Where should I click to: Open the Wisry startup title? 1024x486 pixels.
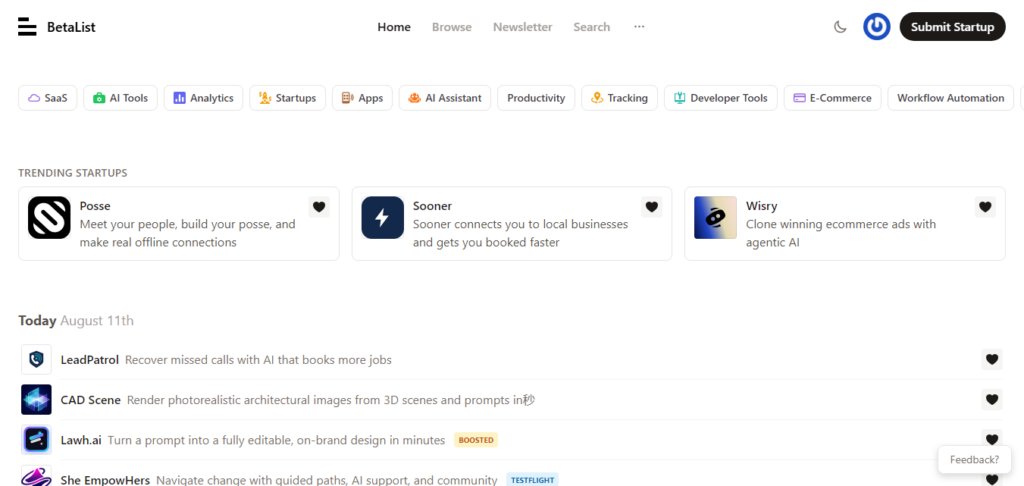click(x=761, y=206)
